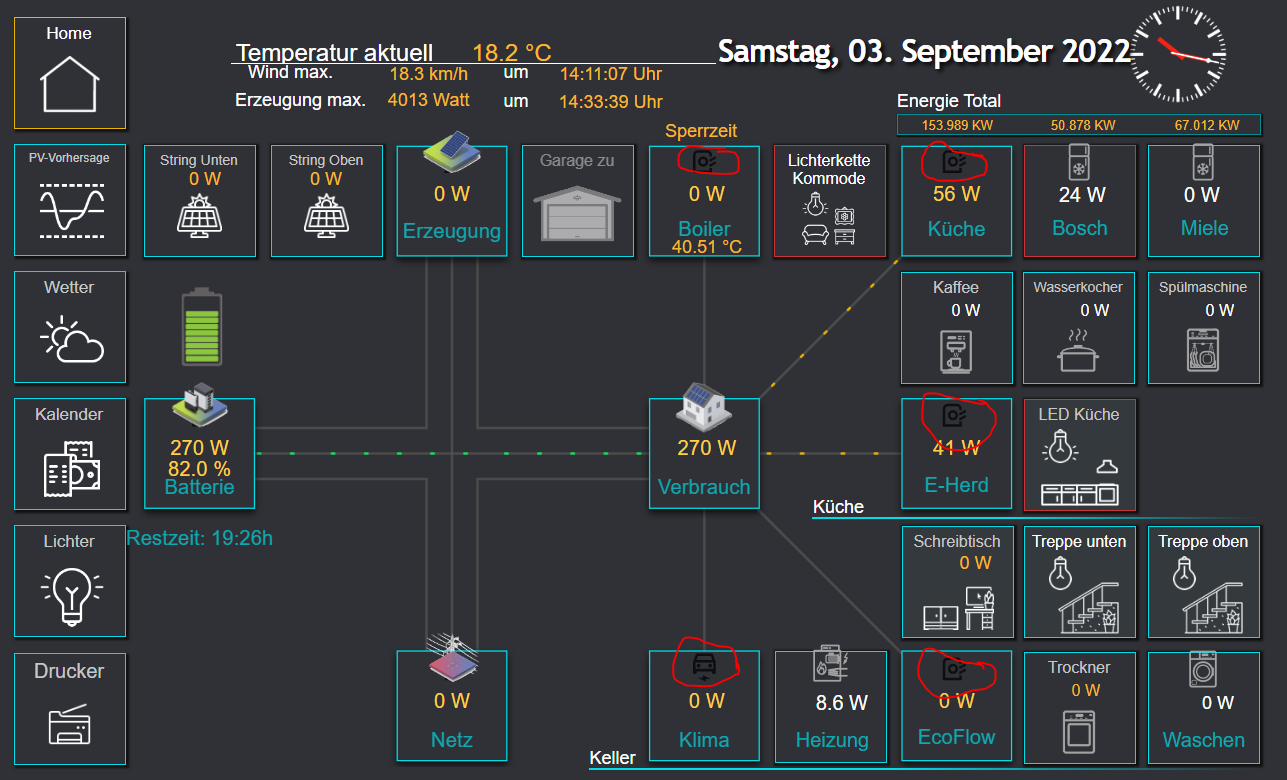1287x780 pixels.
Task: Click the time 14:33:39 Uhr
Action: [x=611, y=101]
